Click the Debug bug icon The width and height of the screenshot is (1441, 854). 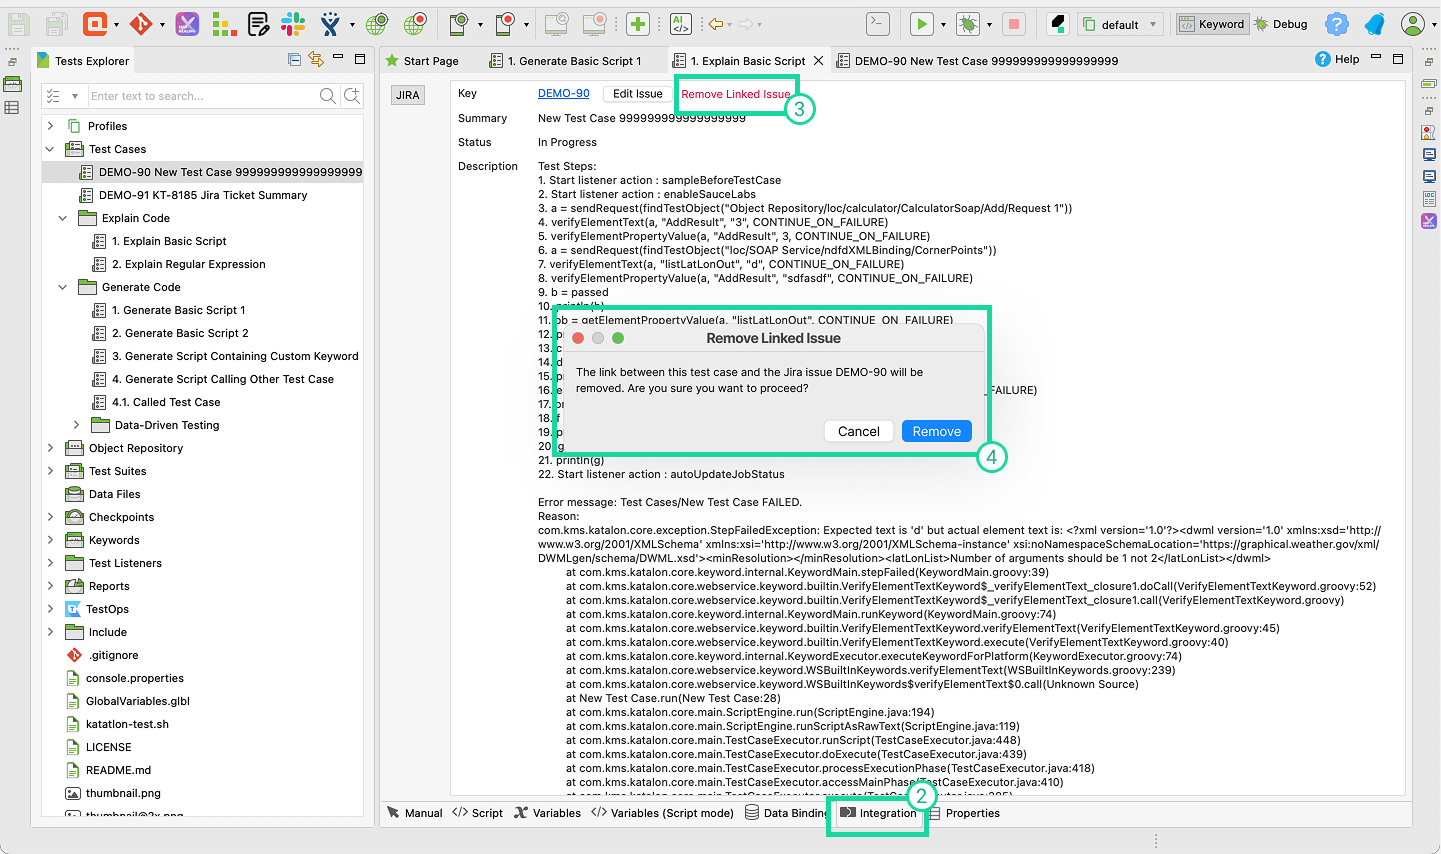point(968,24)
